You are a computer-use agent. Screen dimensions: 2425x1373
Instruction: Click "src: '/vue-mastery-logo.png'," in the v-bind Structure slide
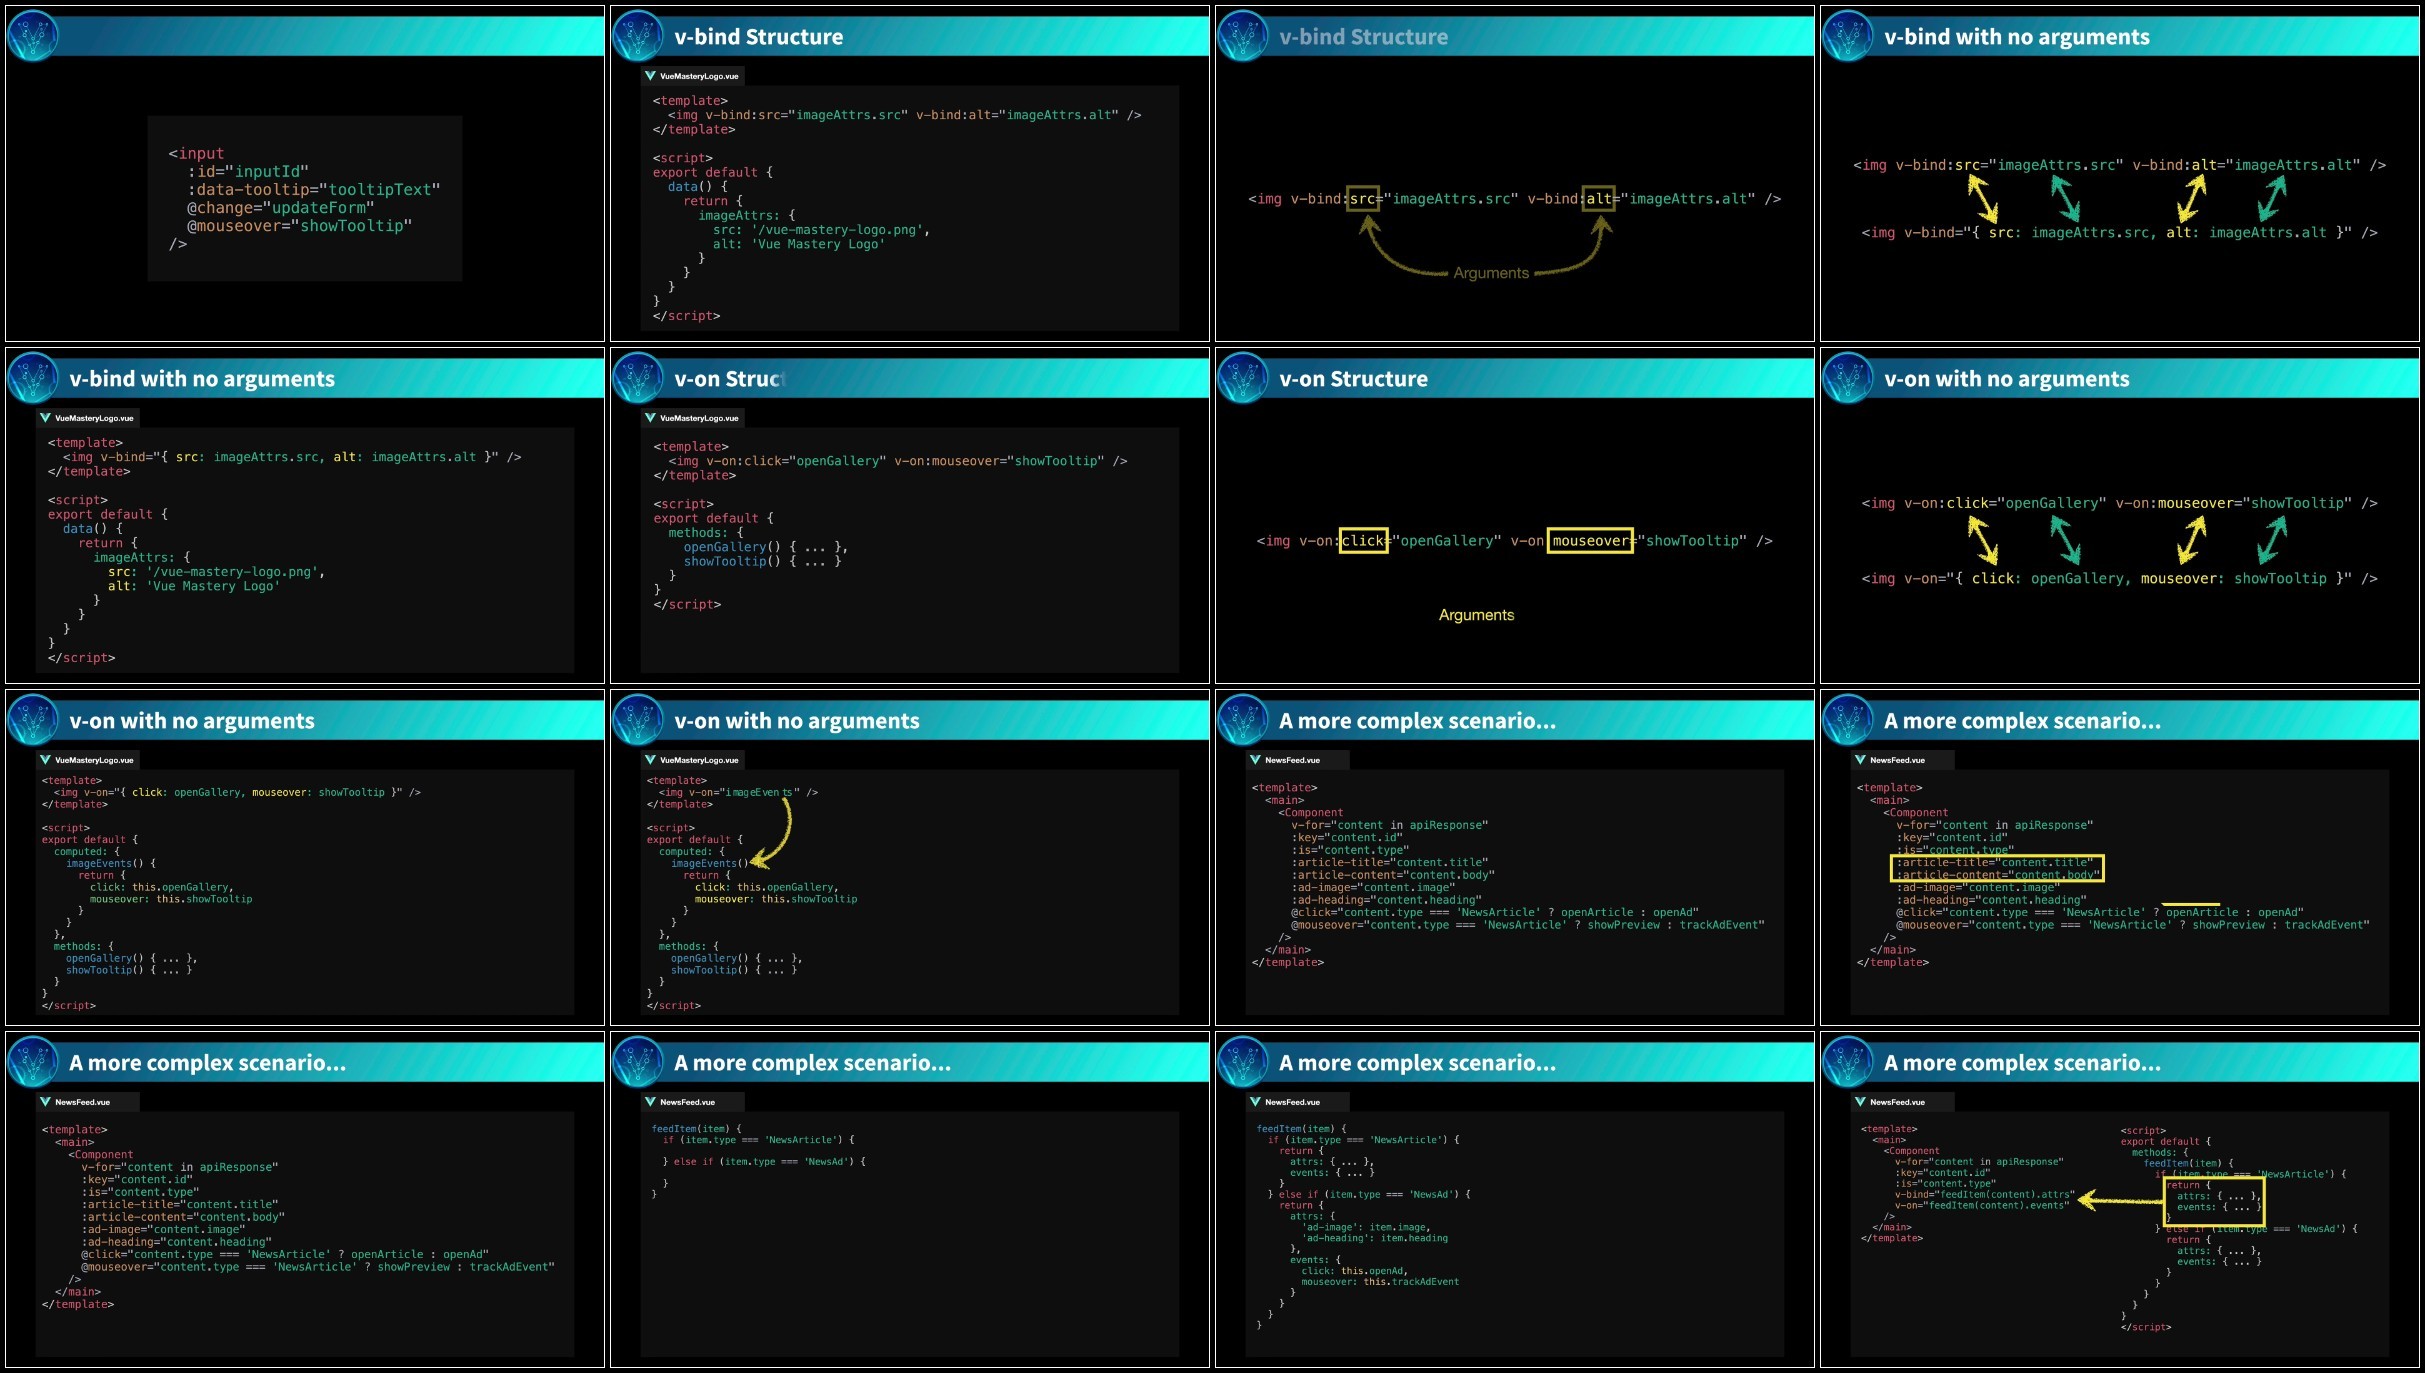pos(821,230)
